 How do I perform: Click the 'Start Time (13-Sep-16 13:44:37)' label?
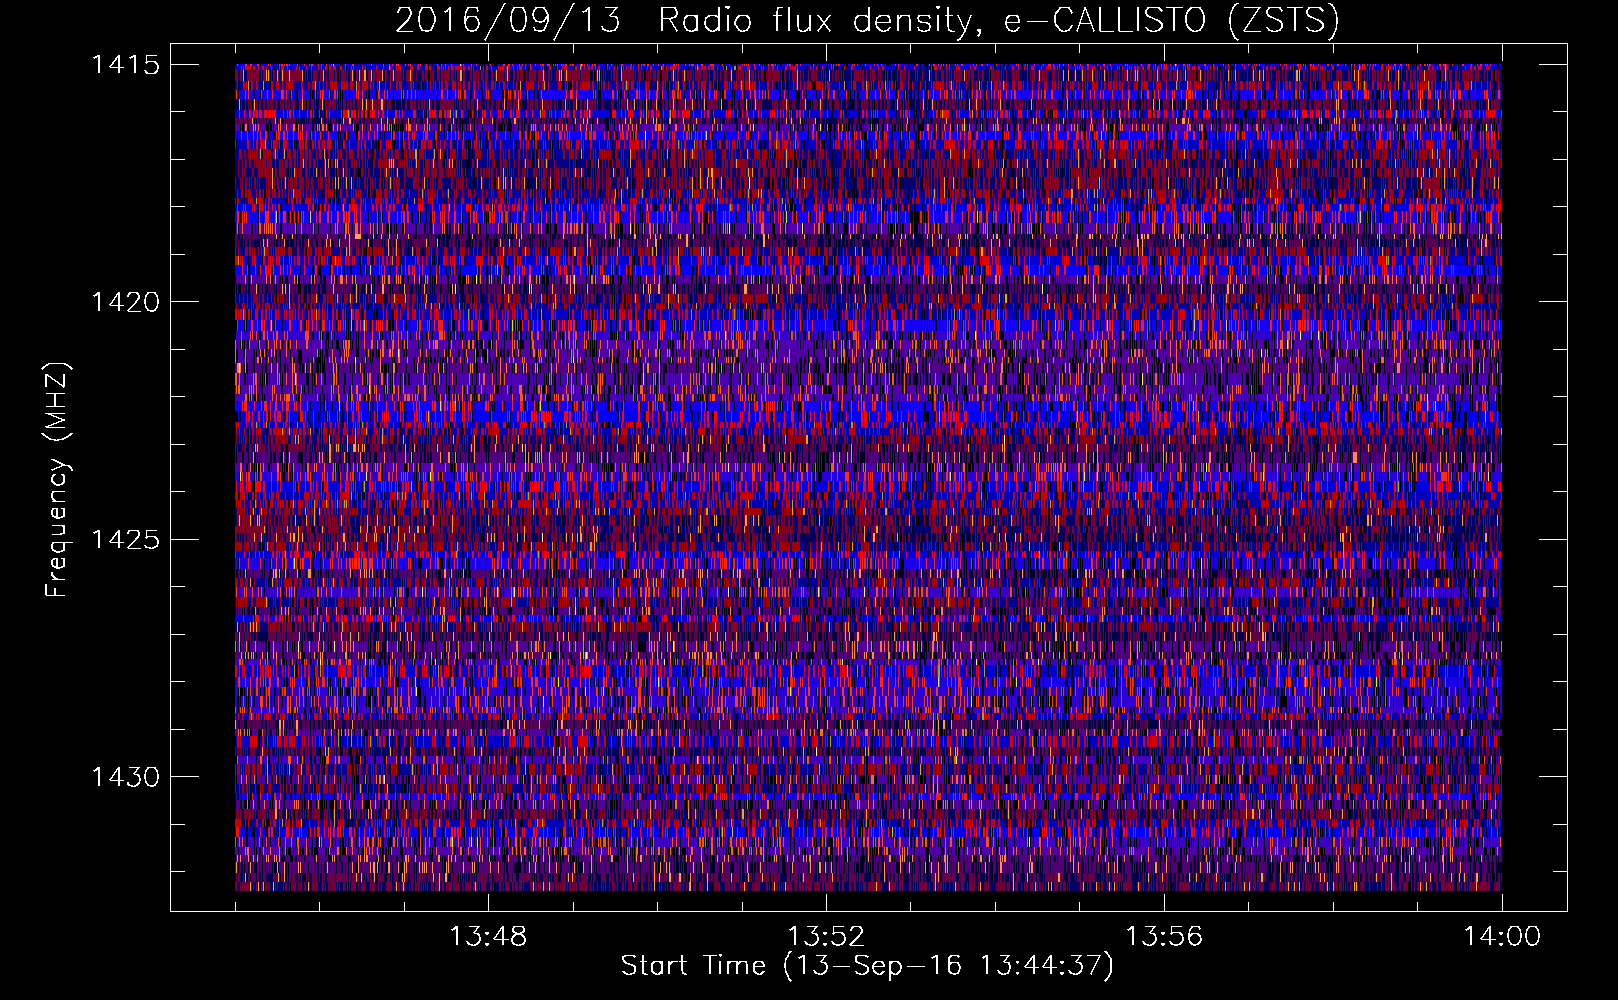(x=867, y=966)
